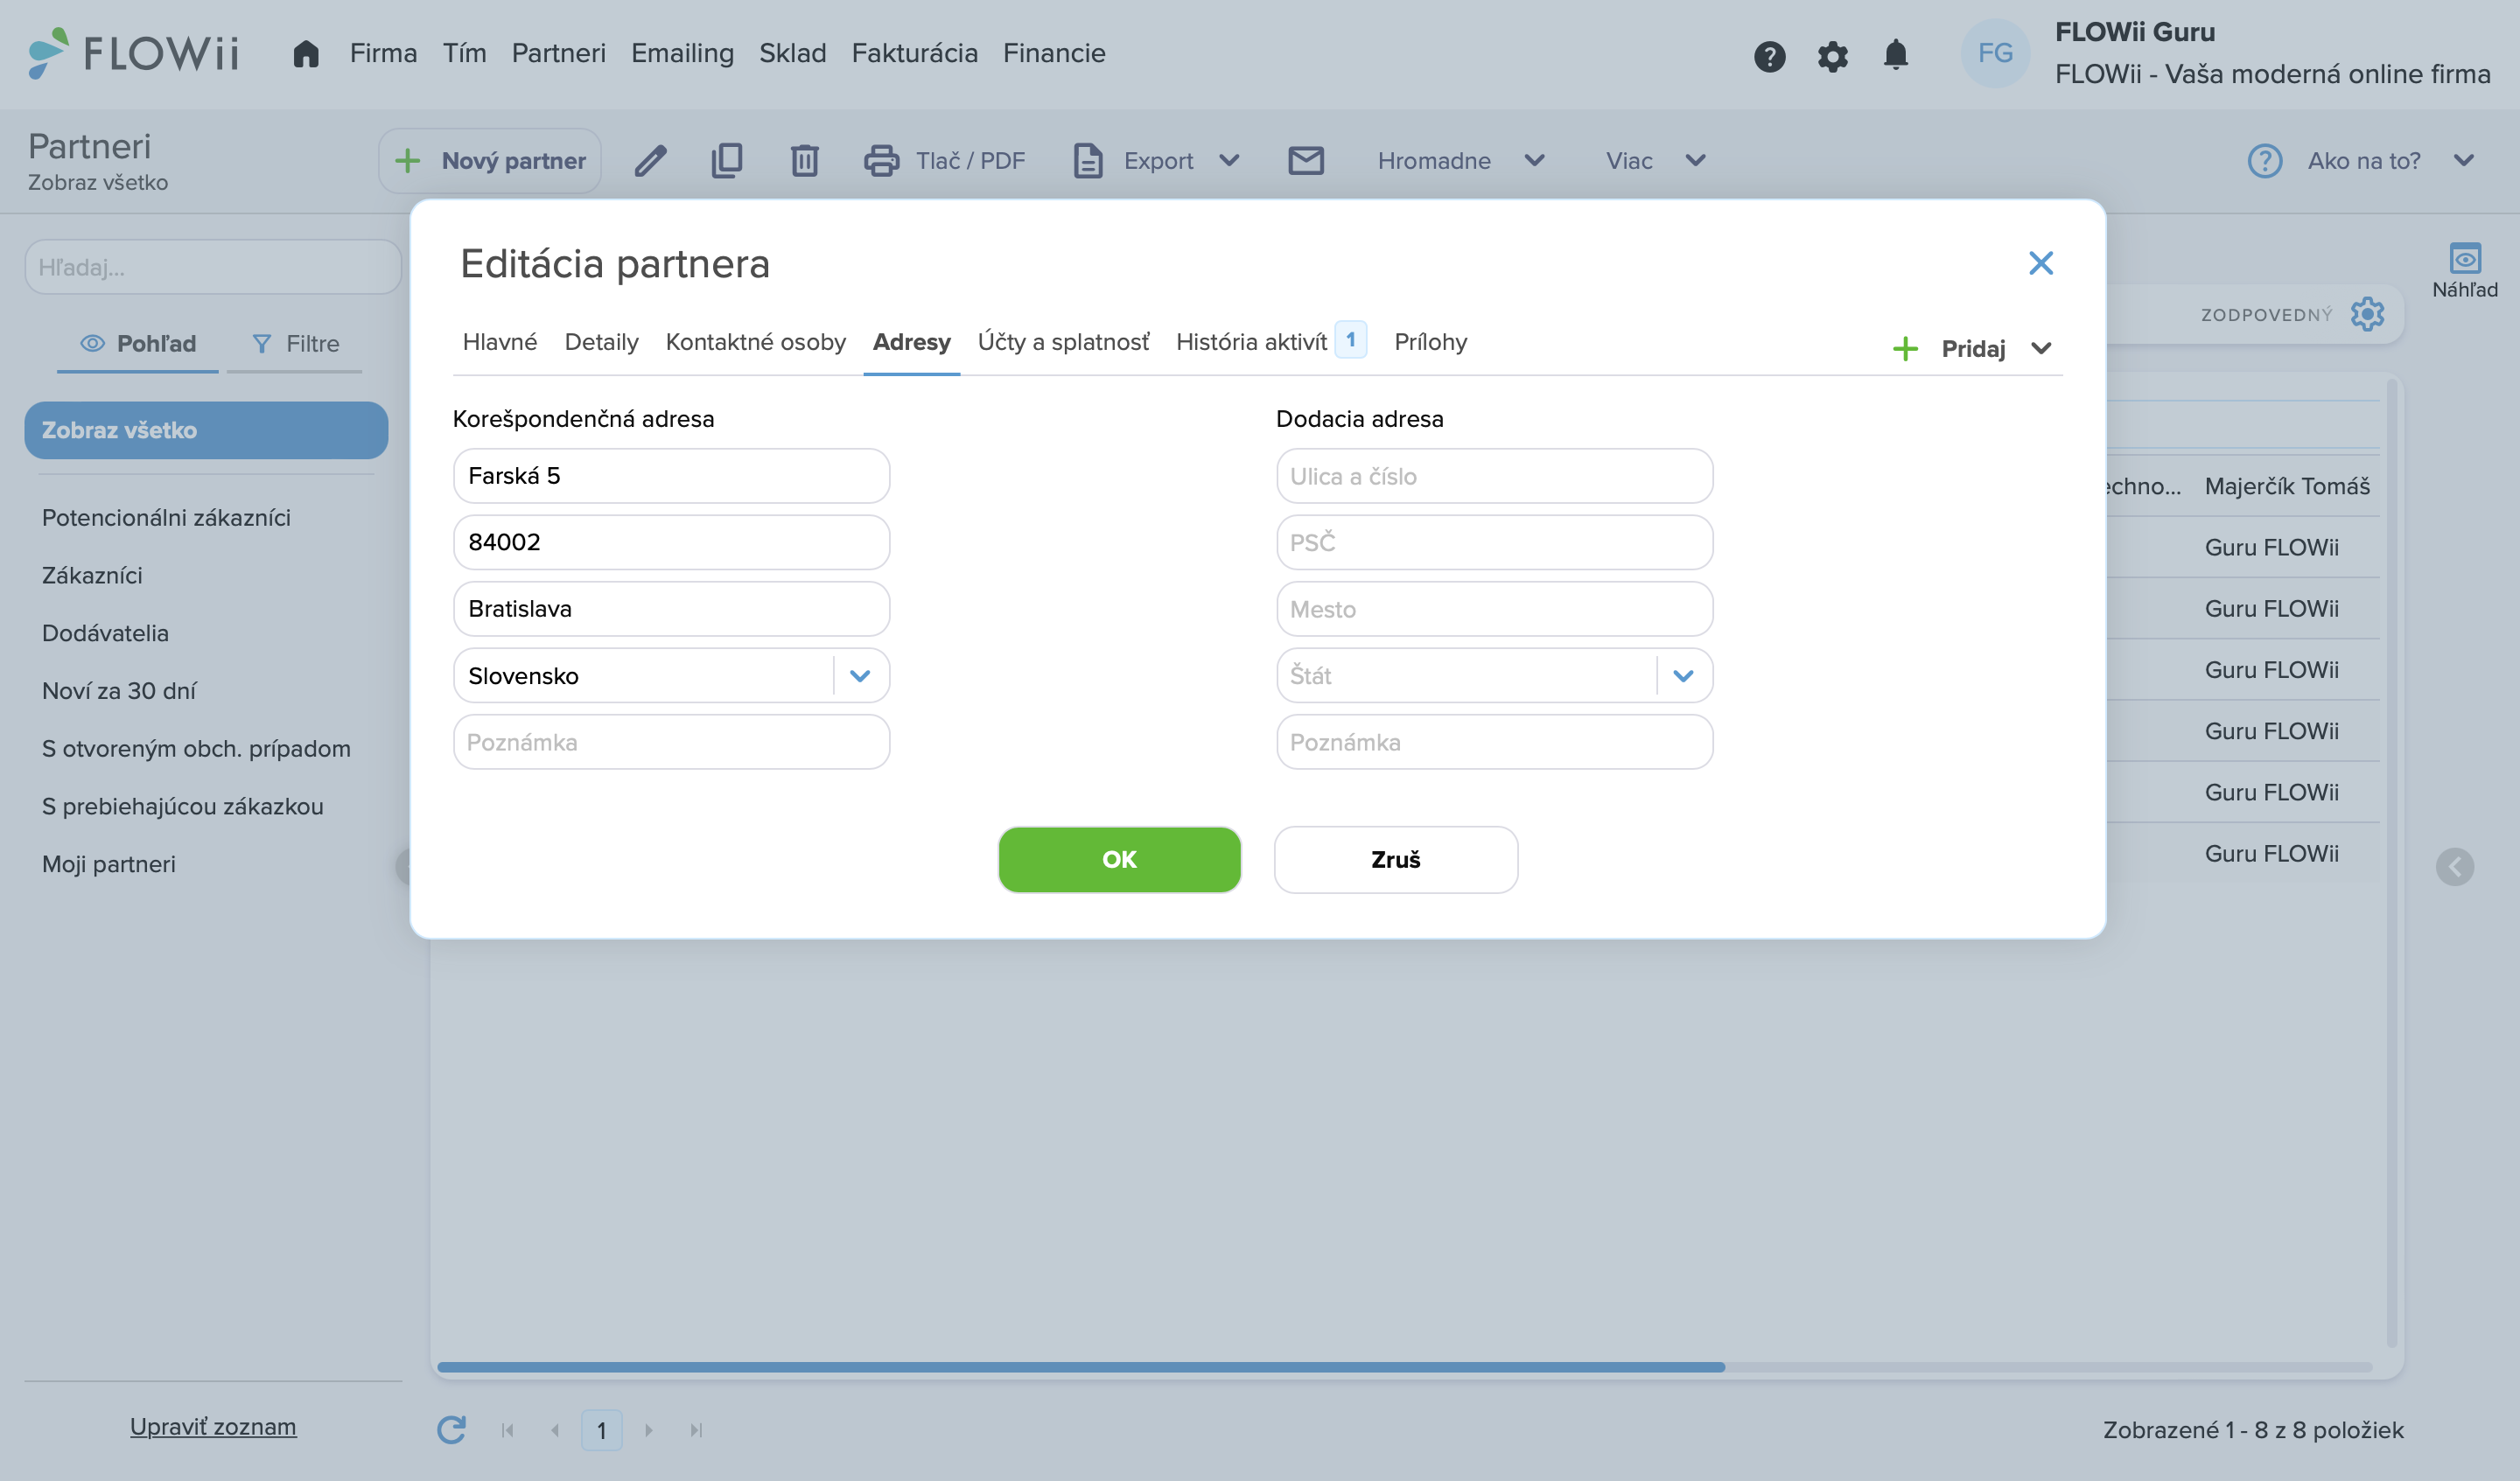The image size is (2520, 1481).
Task: Expand the Pridaj dropdown chevron
Action: [2041, 349]
